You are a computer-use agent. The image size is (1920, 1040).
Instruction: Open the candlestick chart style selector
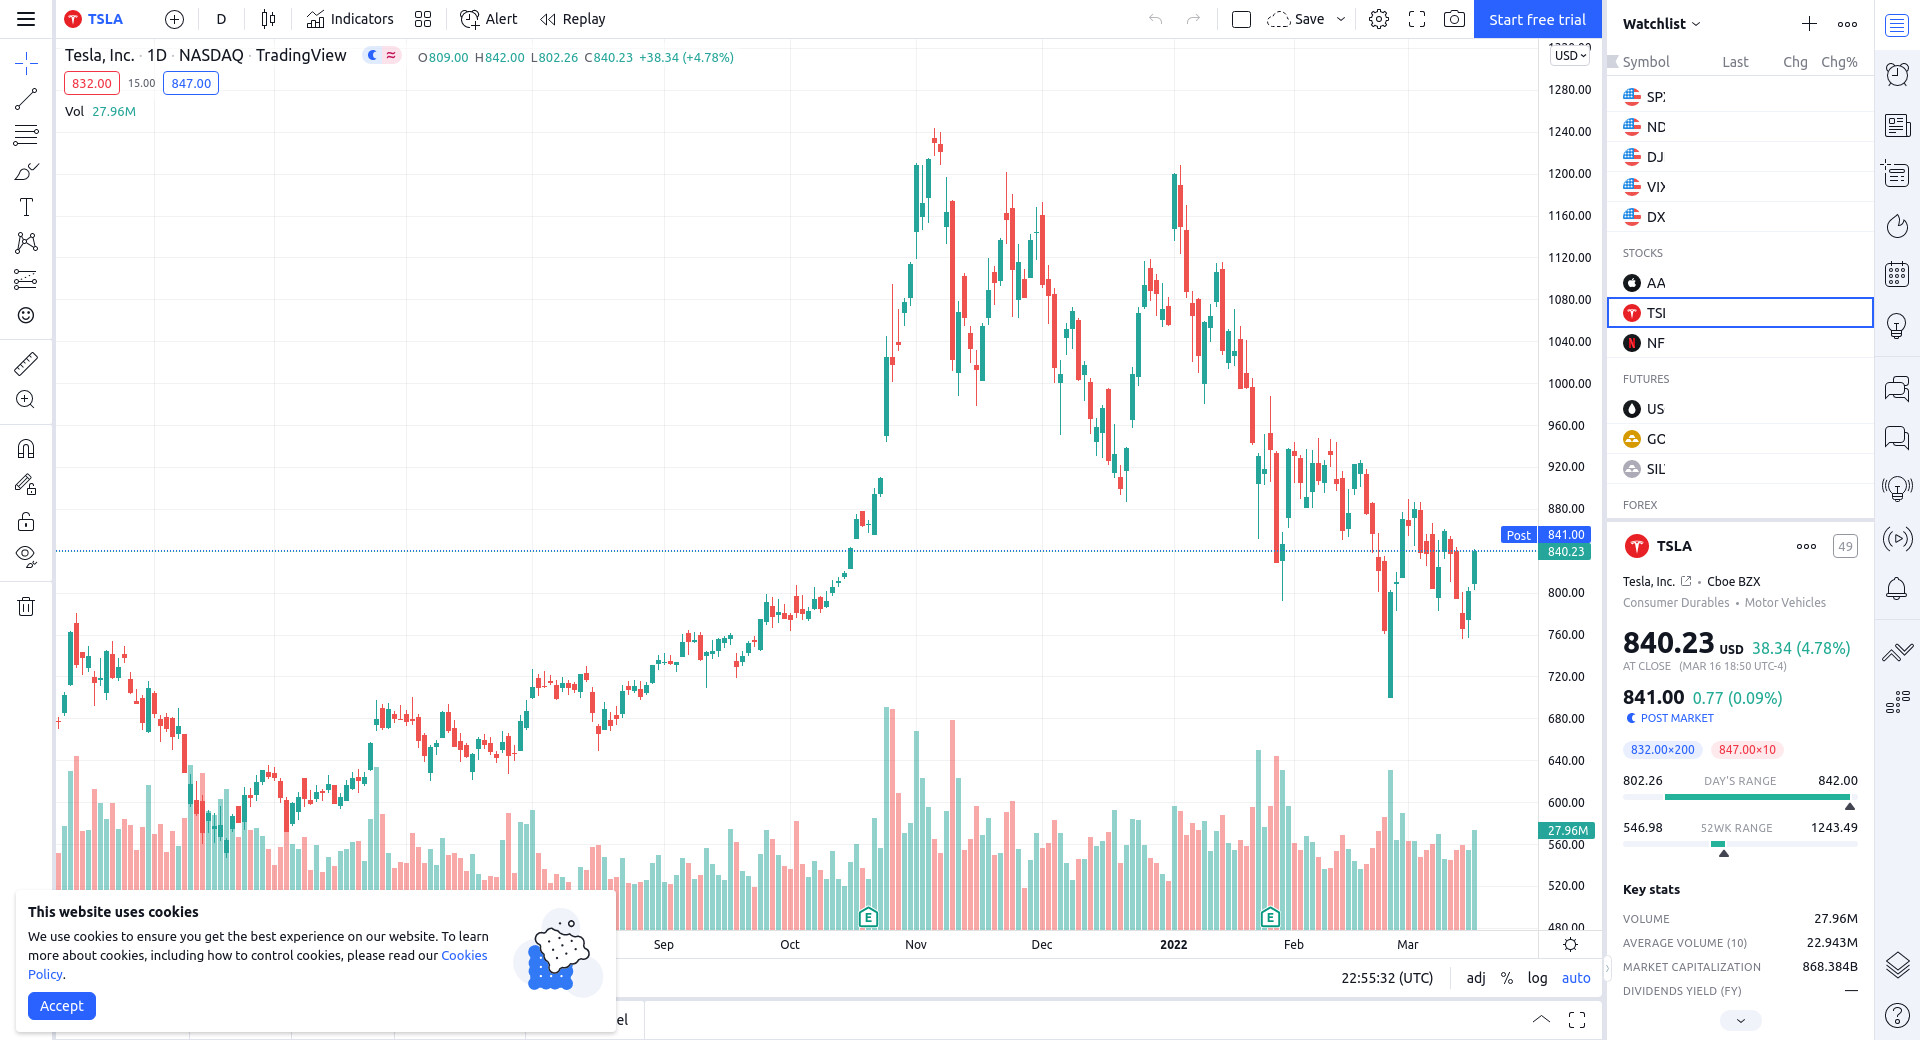(x=268, y=19)
